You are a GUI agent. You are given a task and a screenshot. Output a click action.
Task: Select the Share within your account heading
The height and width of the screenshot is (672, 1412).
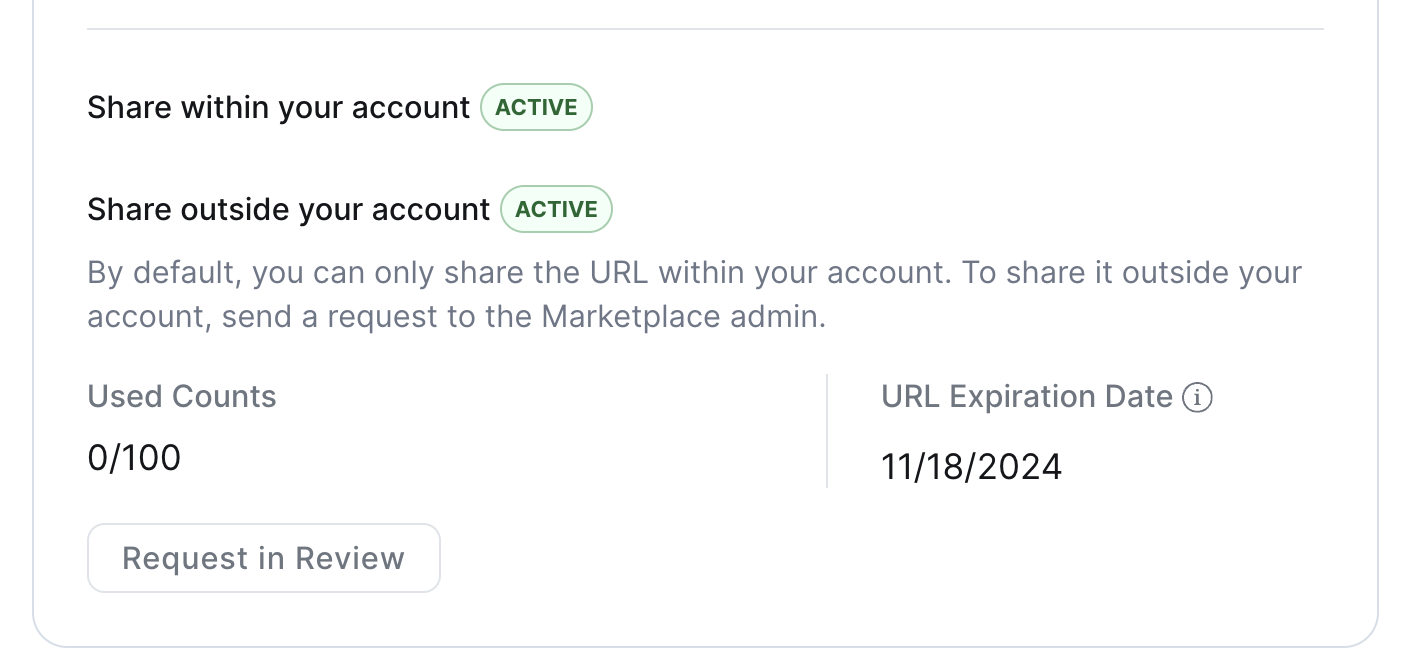(278, 107)
